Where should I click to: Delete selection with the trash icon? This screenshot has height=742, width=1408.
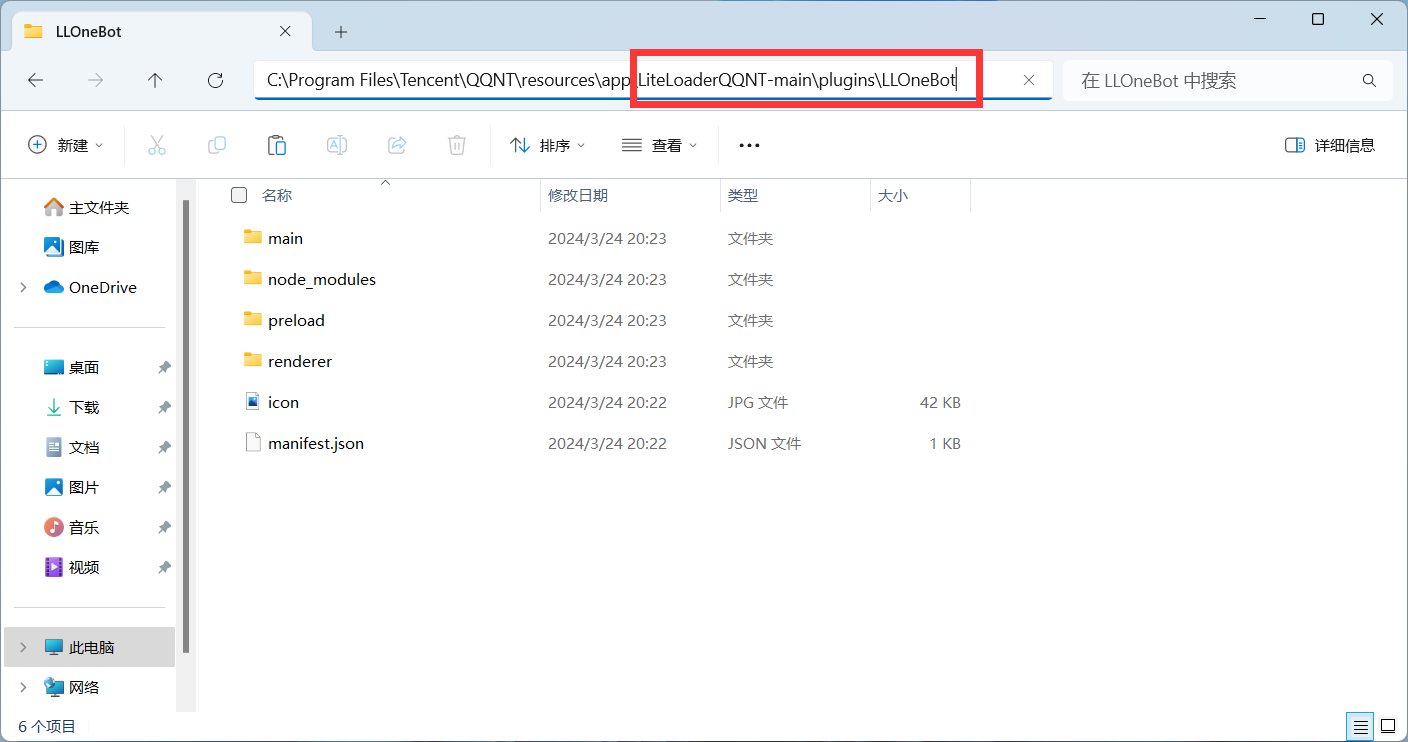click(x=457, y=144)
